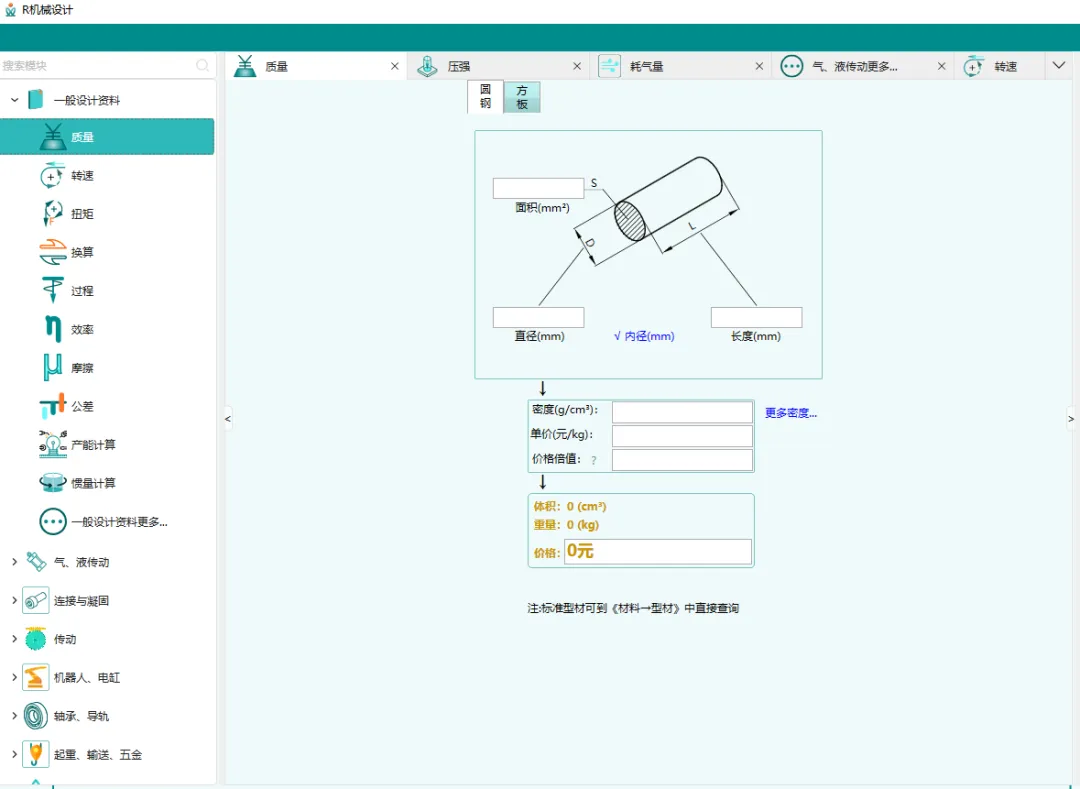Click the 机器人、电缸 robot icon

[36, 677]
